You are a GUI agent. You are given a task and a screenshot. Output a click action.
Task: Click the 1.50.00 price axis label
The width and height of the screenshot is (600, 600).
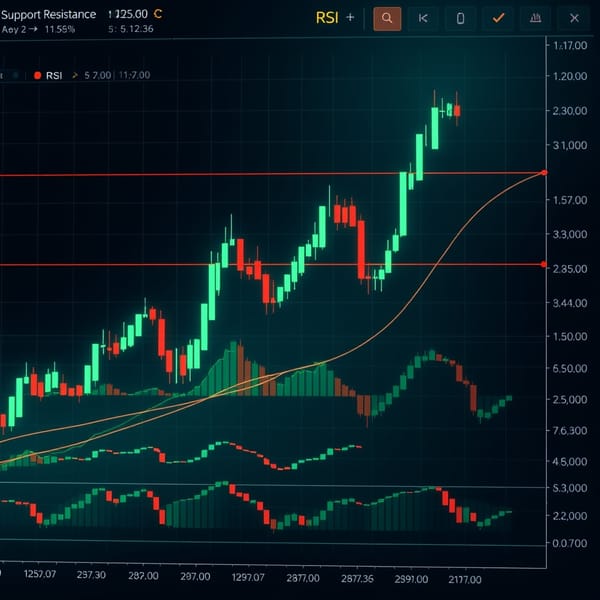coord(570,337)
